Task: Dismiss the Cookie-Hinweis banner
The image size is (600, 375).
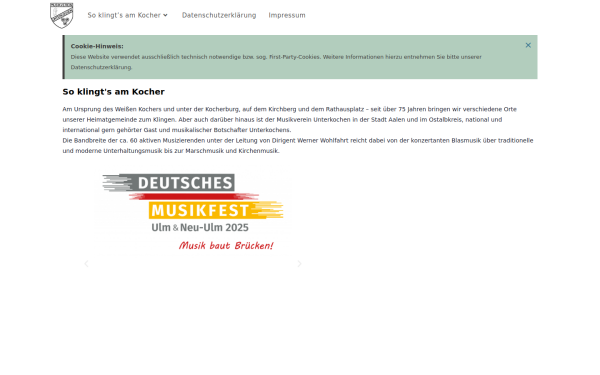Action: [528, 45]
